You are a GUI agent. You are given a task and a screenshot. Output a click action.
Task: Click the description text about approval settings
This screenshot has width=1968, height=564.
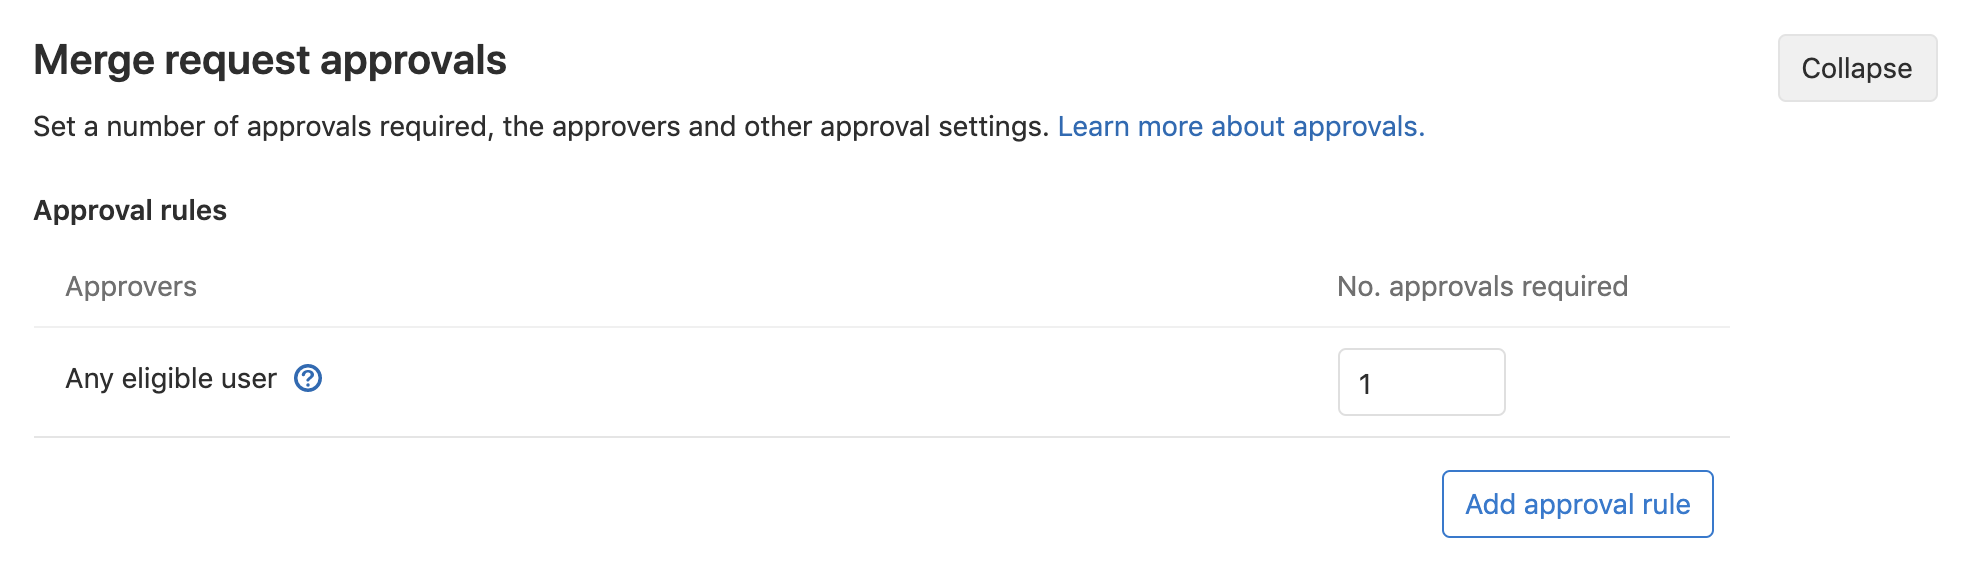540,127
